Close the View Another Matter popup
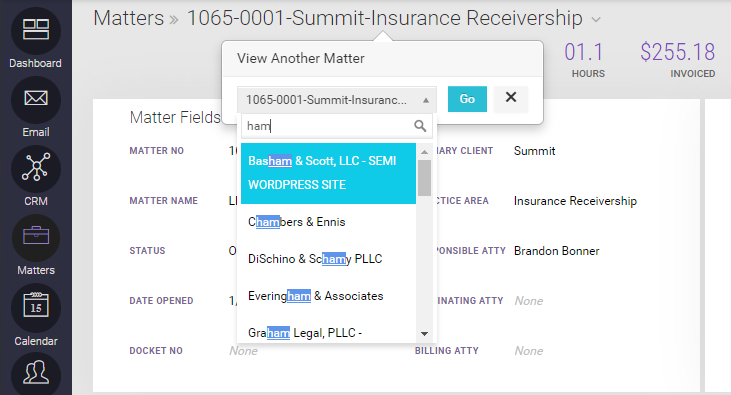Screen dimensions: 731x395 coord(511,98)
